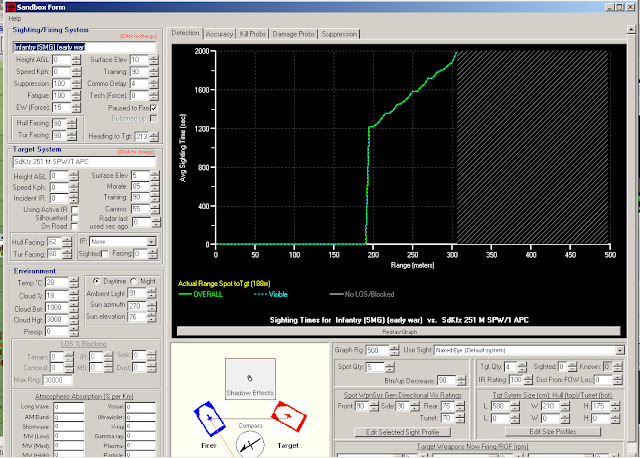
Task: Expand the Use Sight dropdown
Action: 620,350
